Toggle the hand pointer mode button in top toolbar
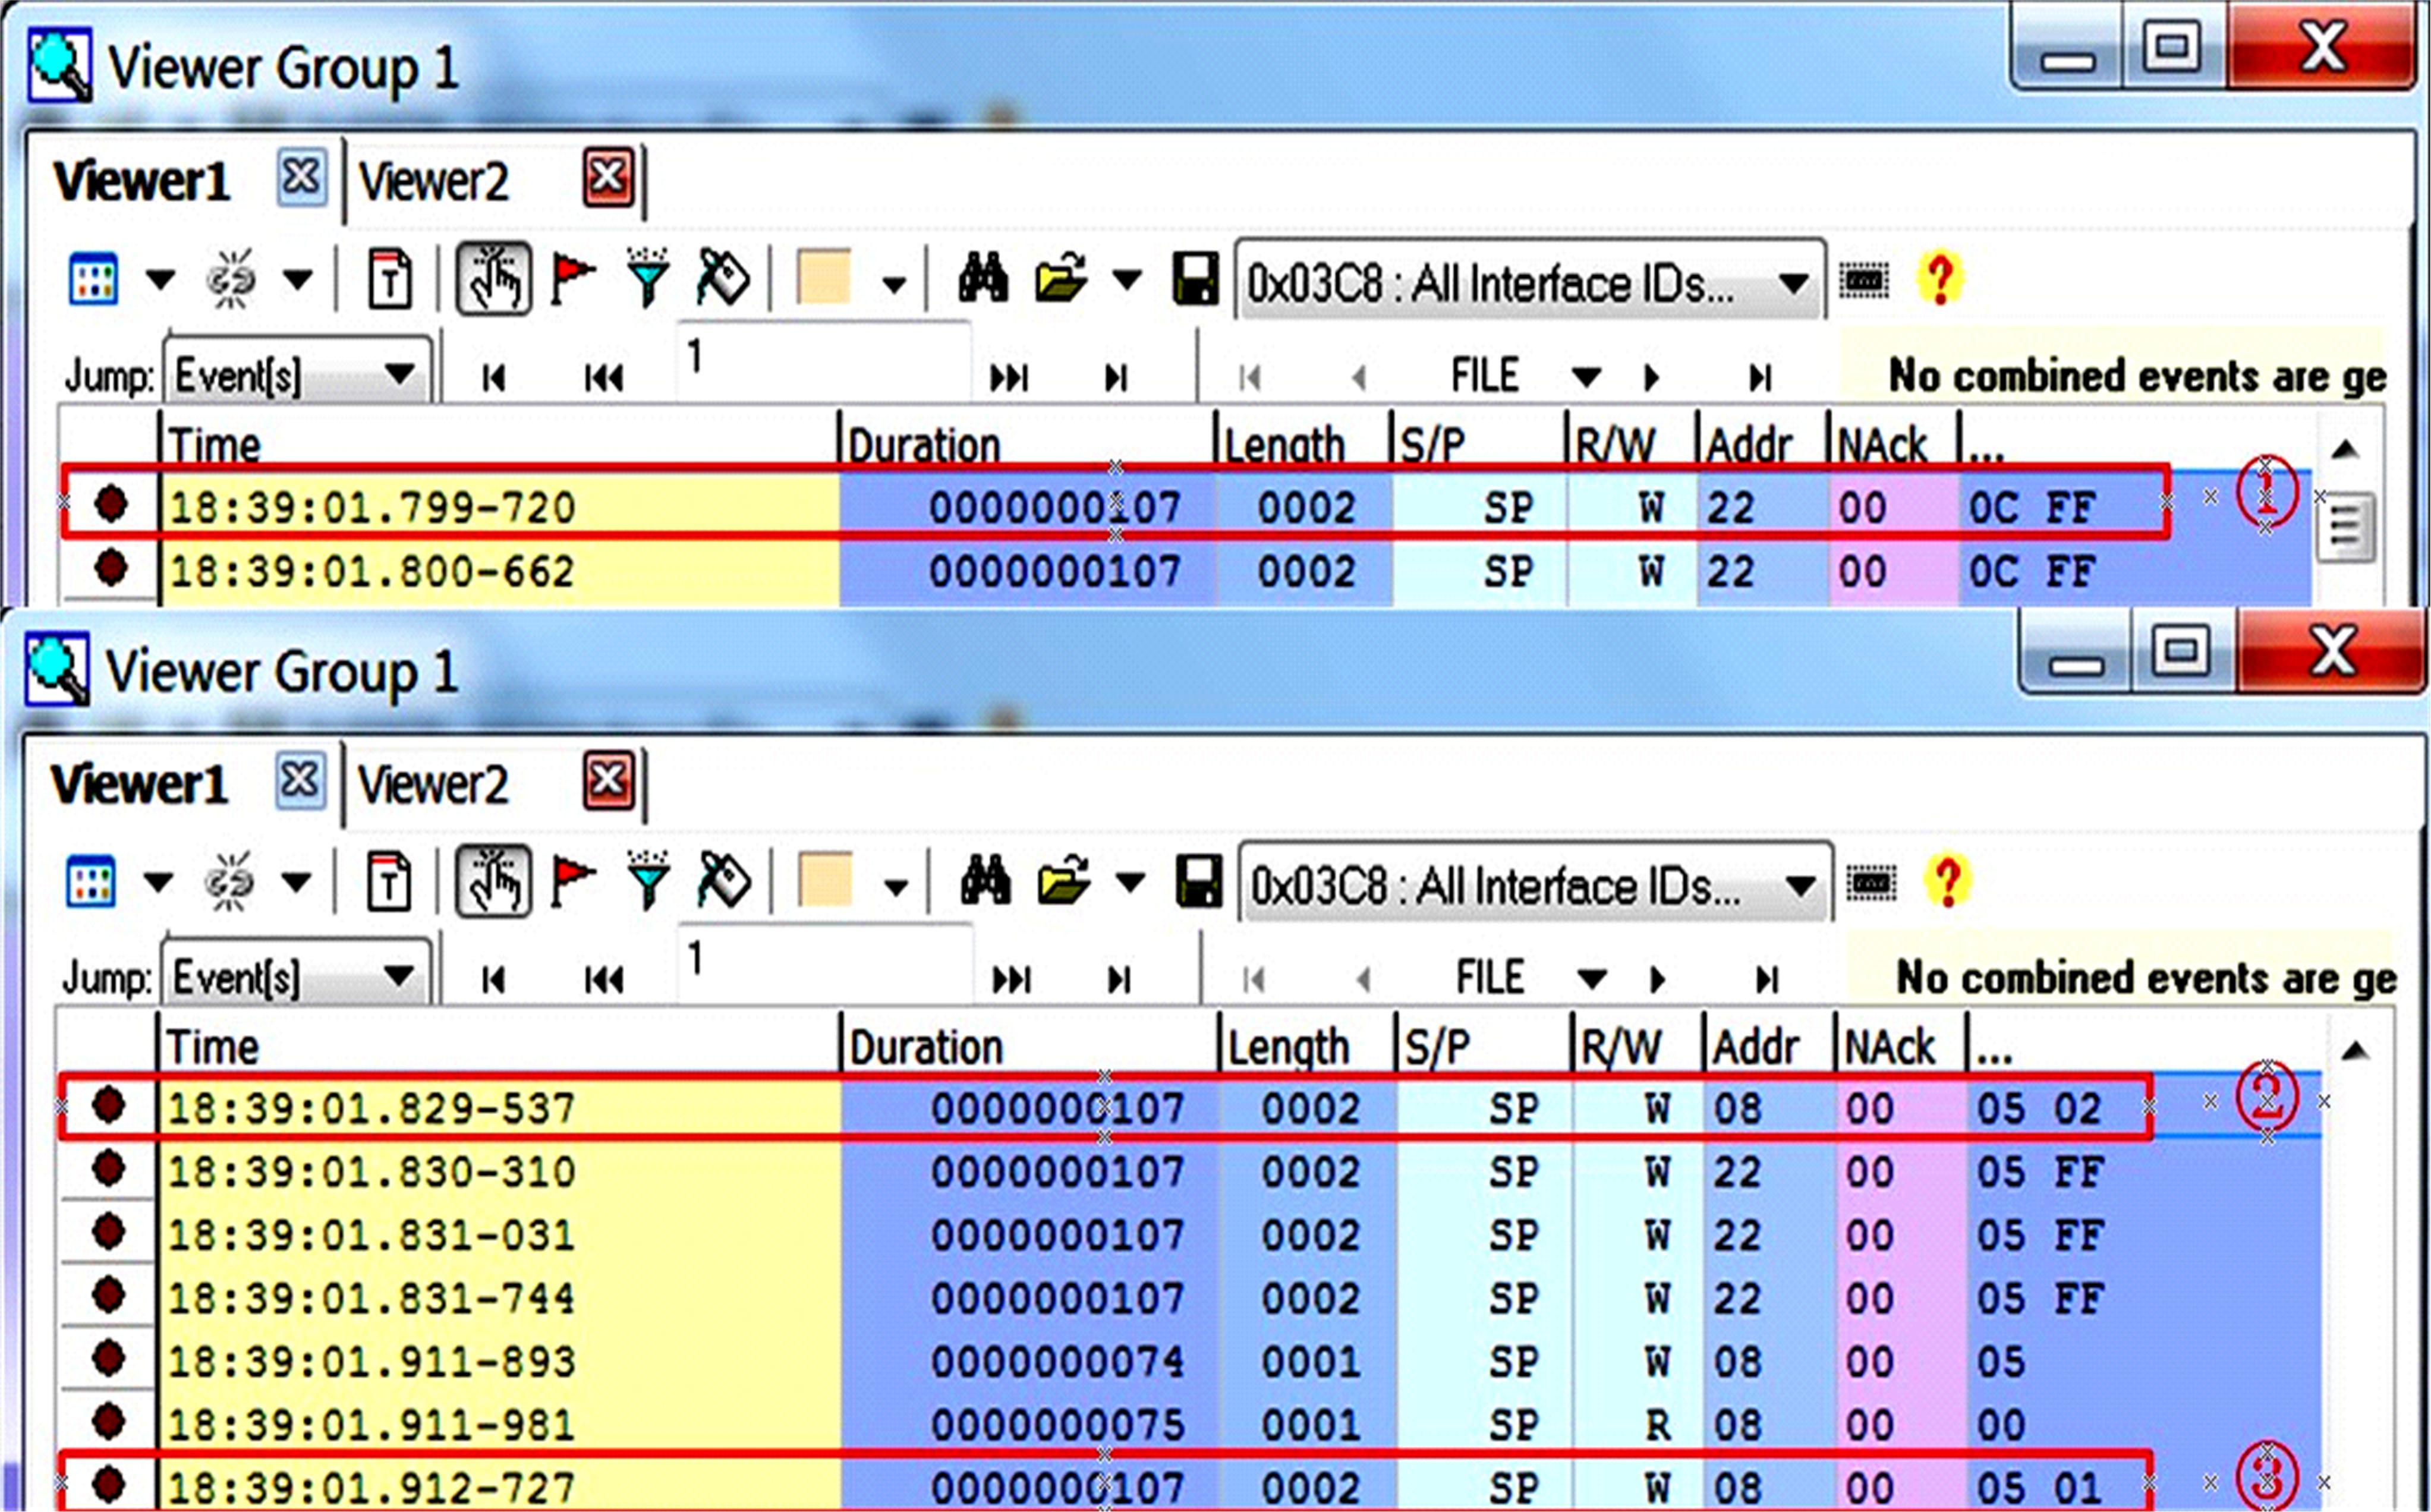 493,279
